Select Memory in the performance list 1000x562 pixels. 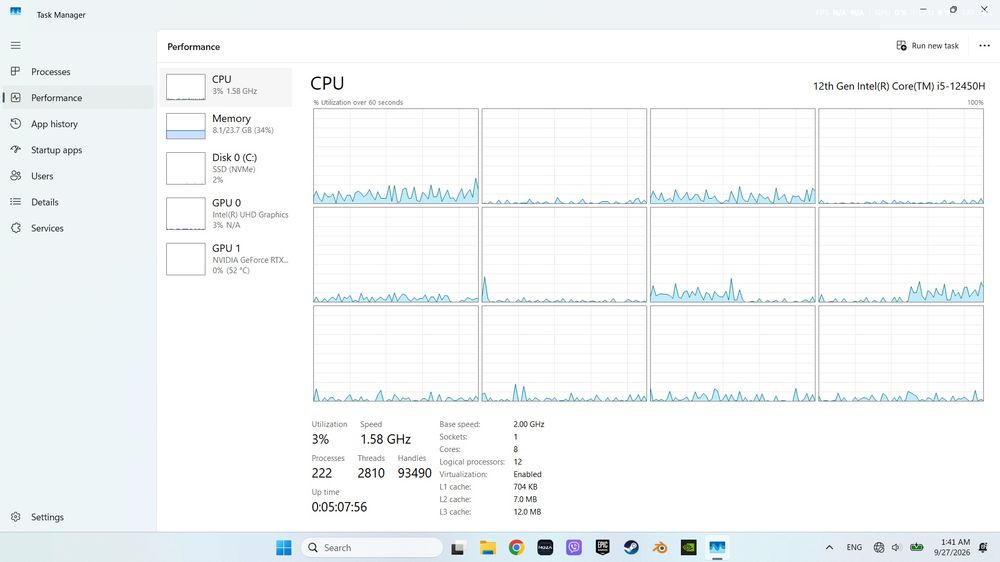point(226,126)
